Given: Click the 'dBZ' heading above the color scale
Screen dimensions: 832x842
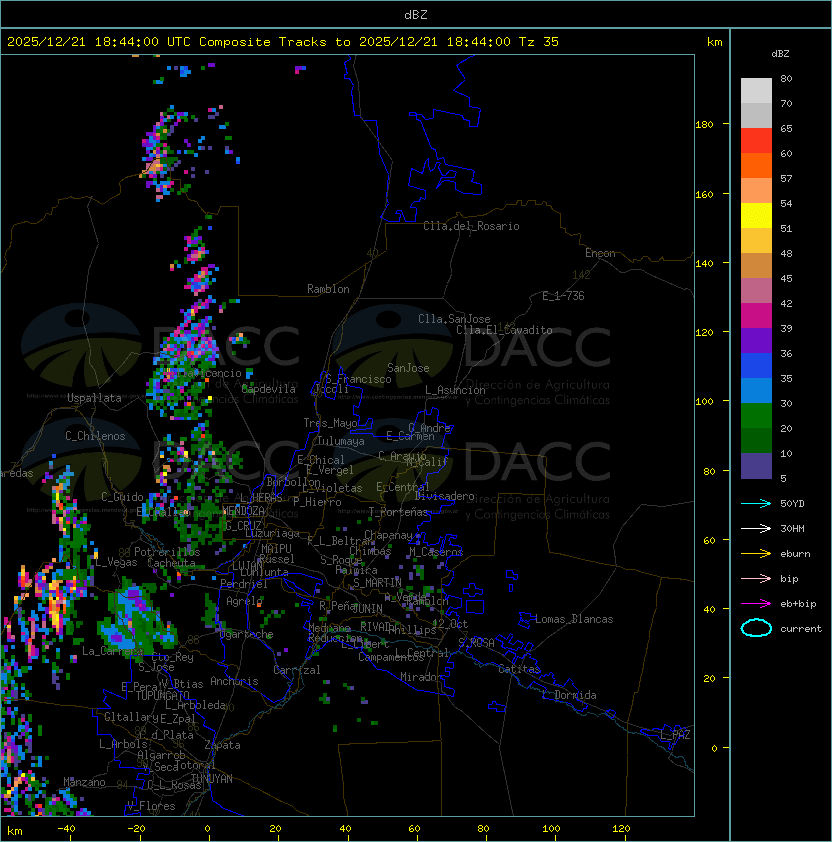Looking at the screenshot, I should click(x=780, y=54).
